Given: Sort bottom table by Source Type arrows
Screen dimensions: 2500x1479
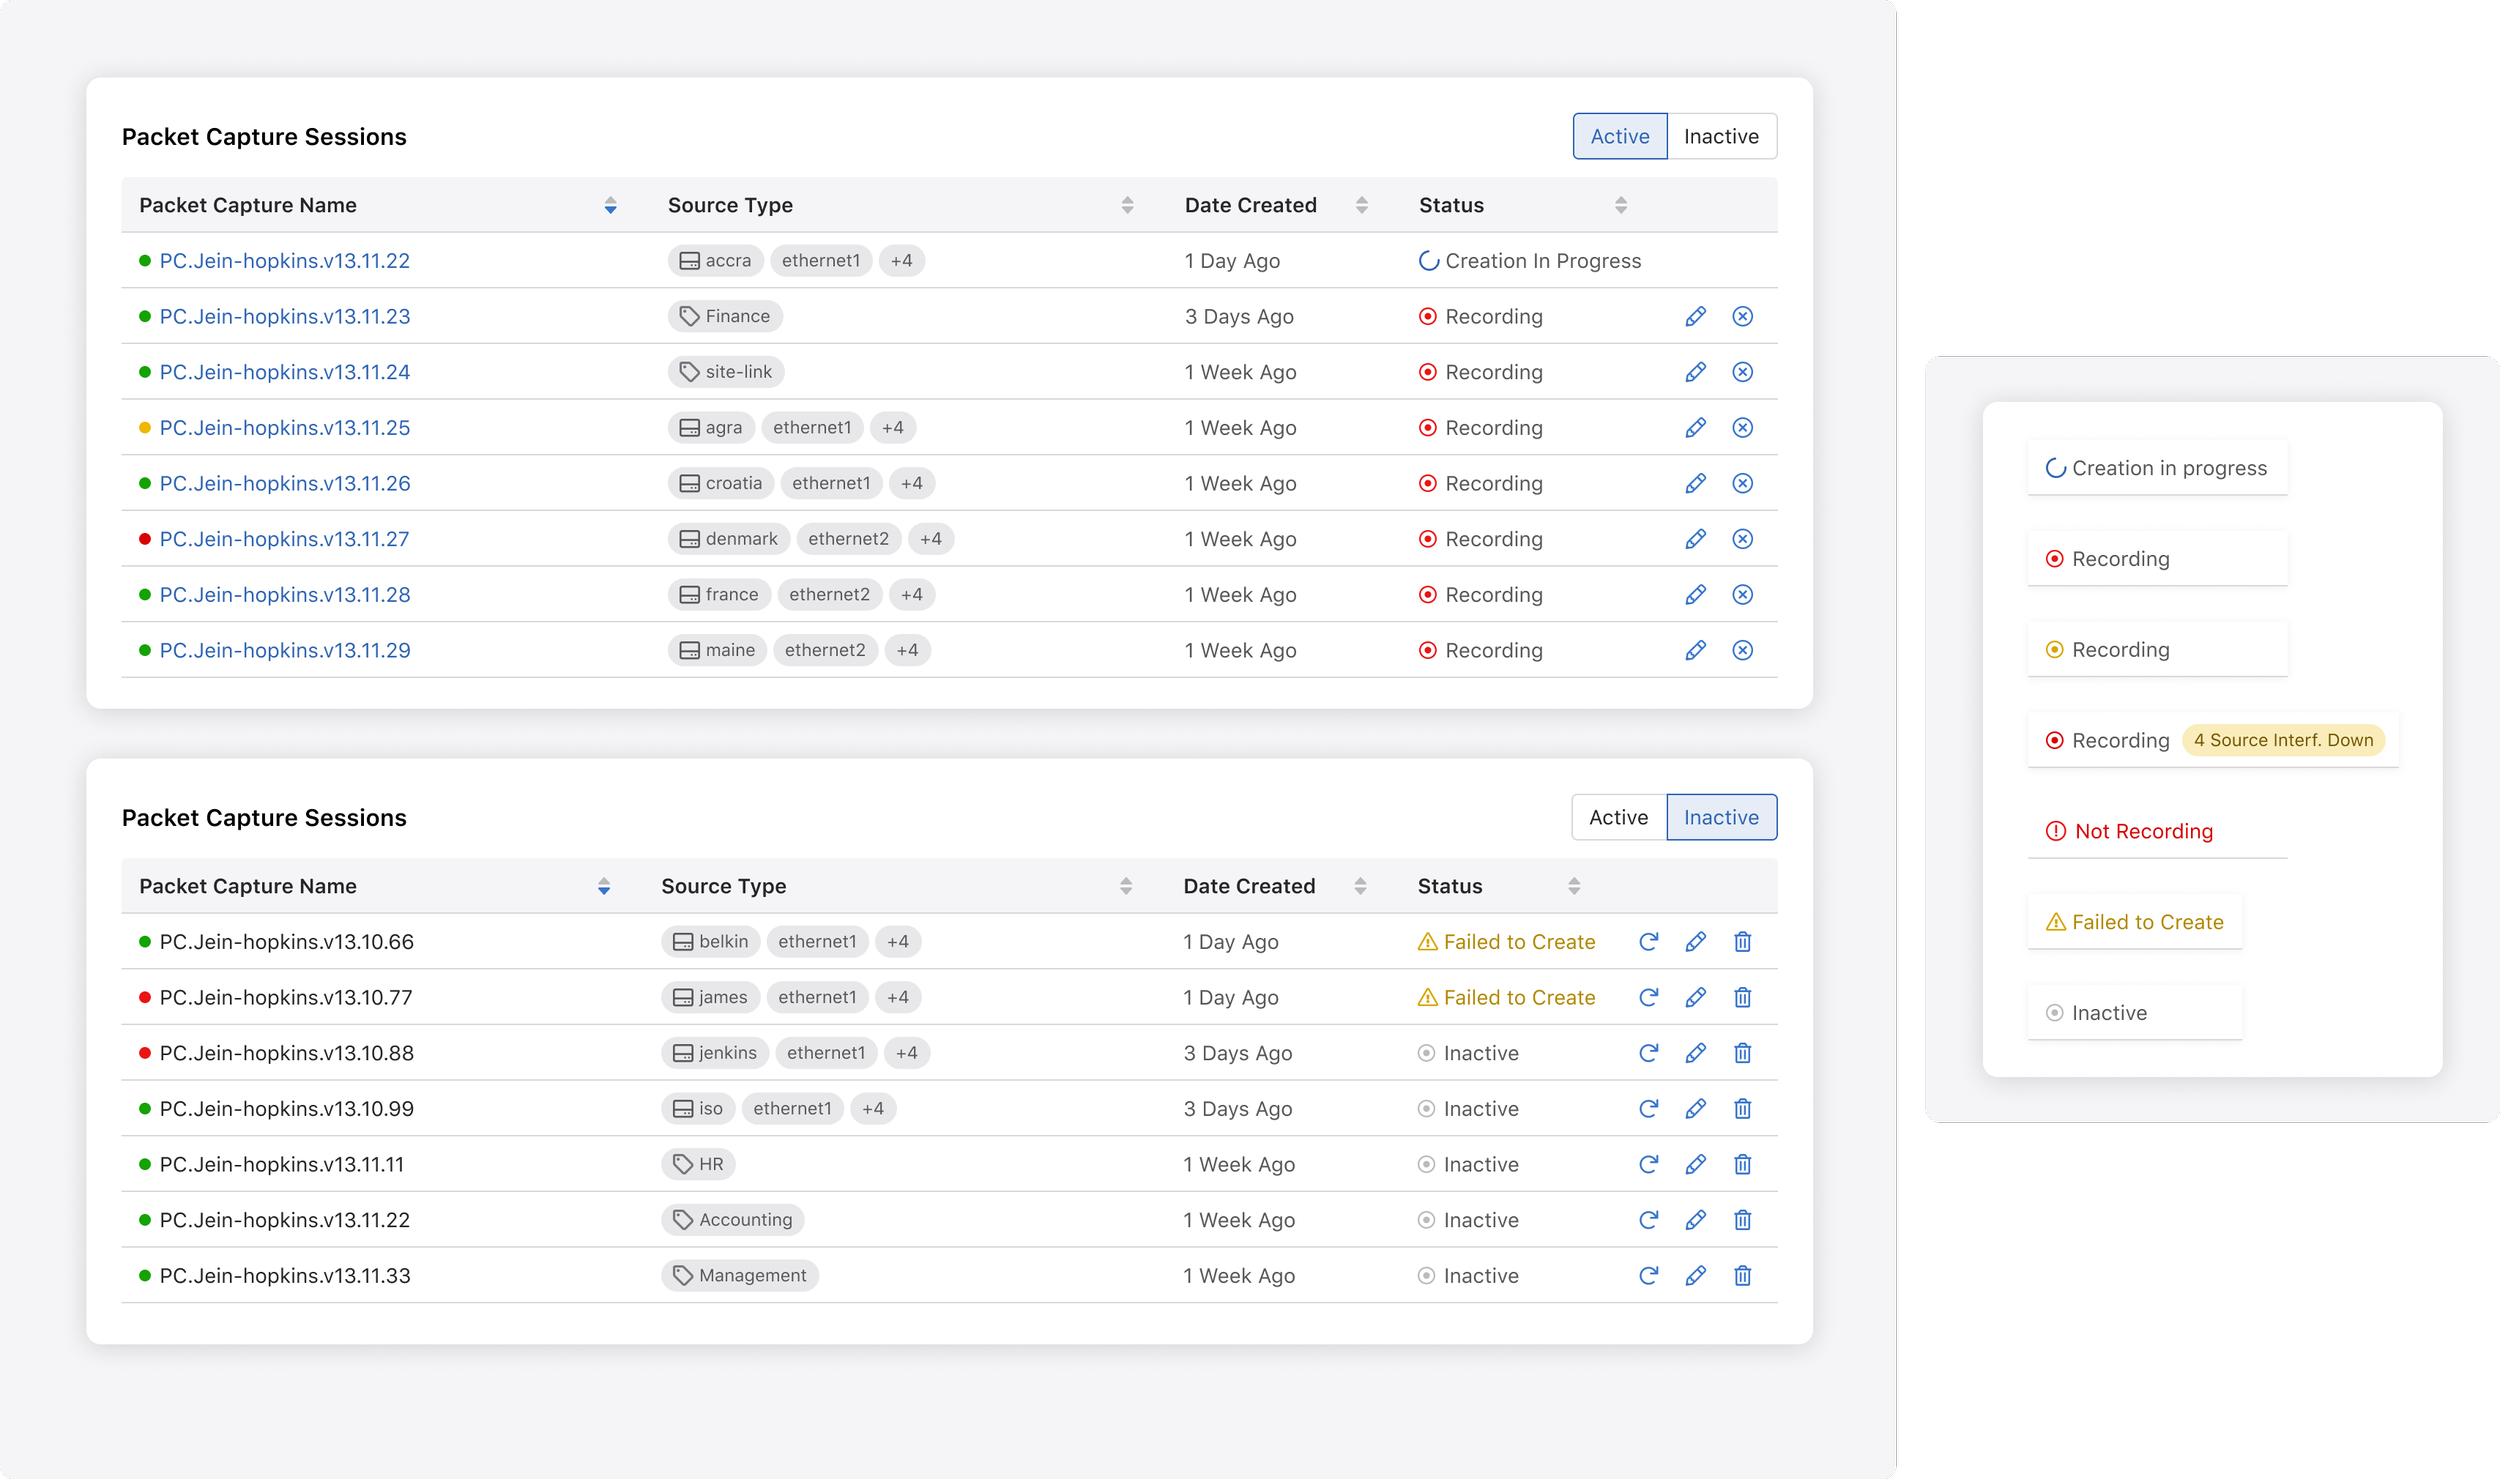Looking at the screenshot, I should [x=1125, y=886].
